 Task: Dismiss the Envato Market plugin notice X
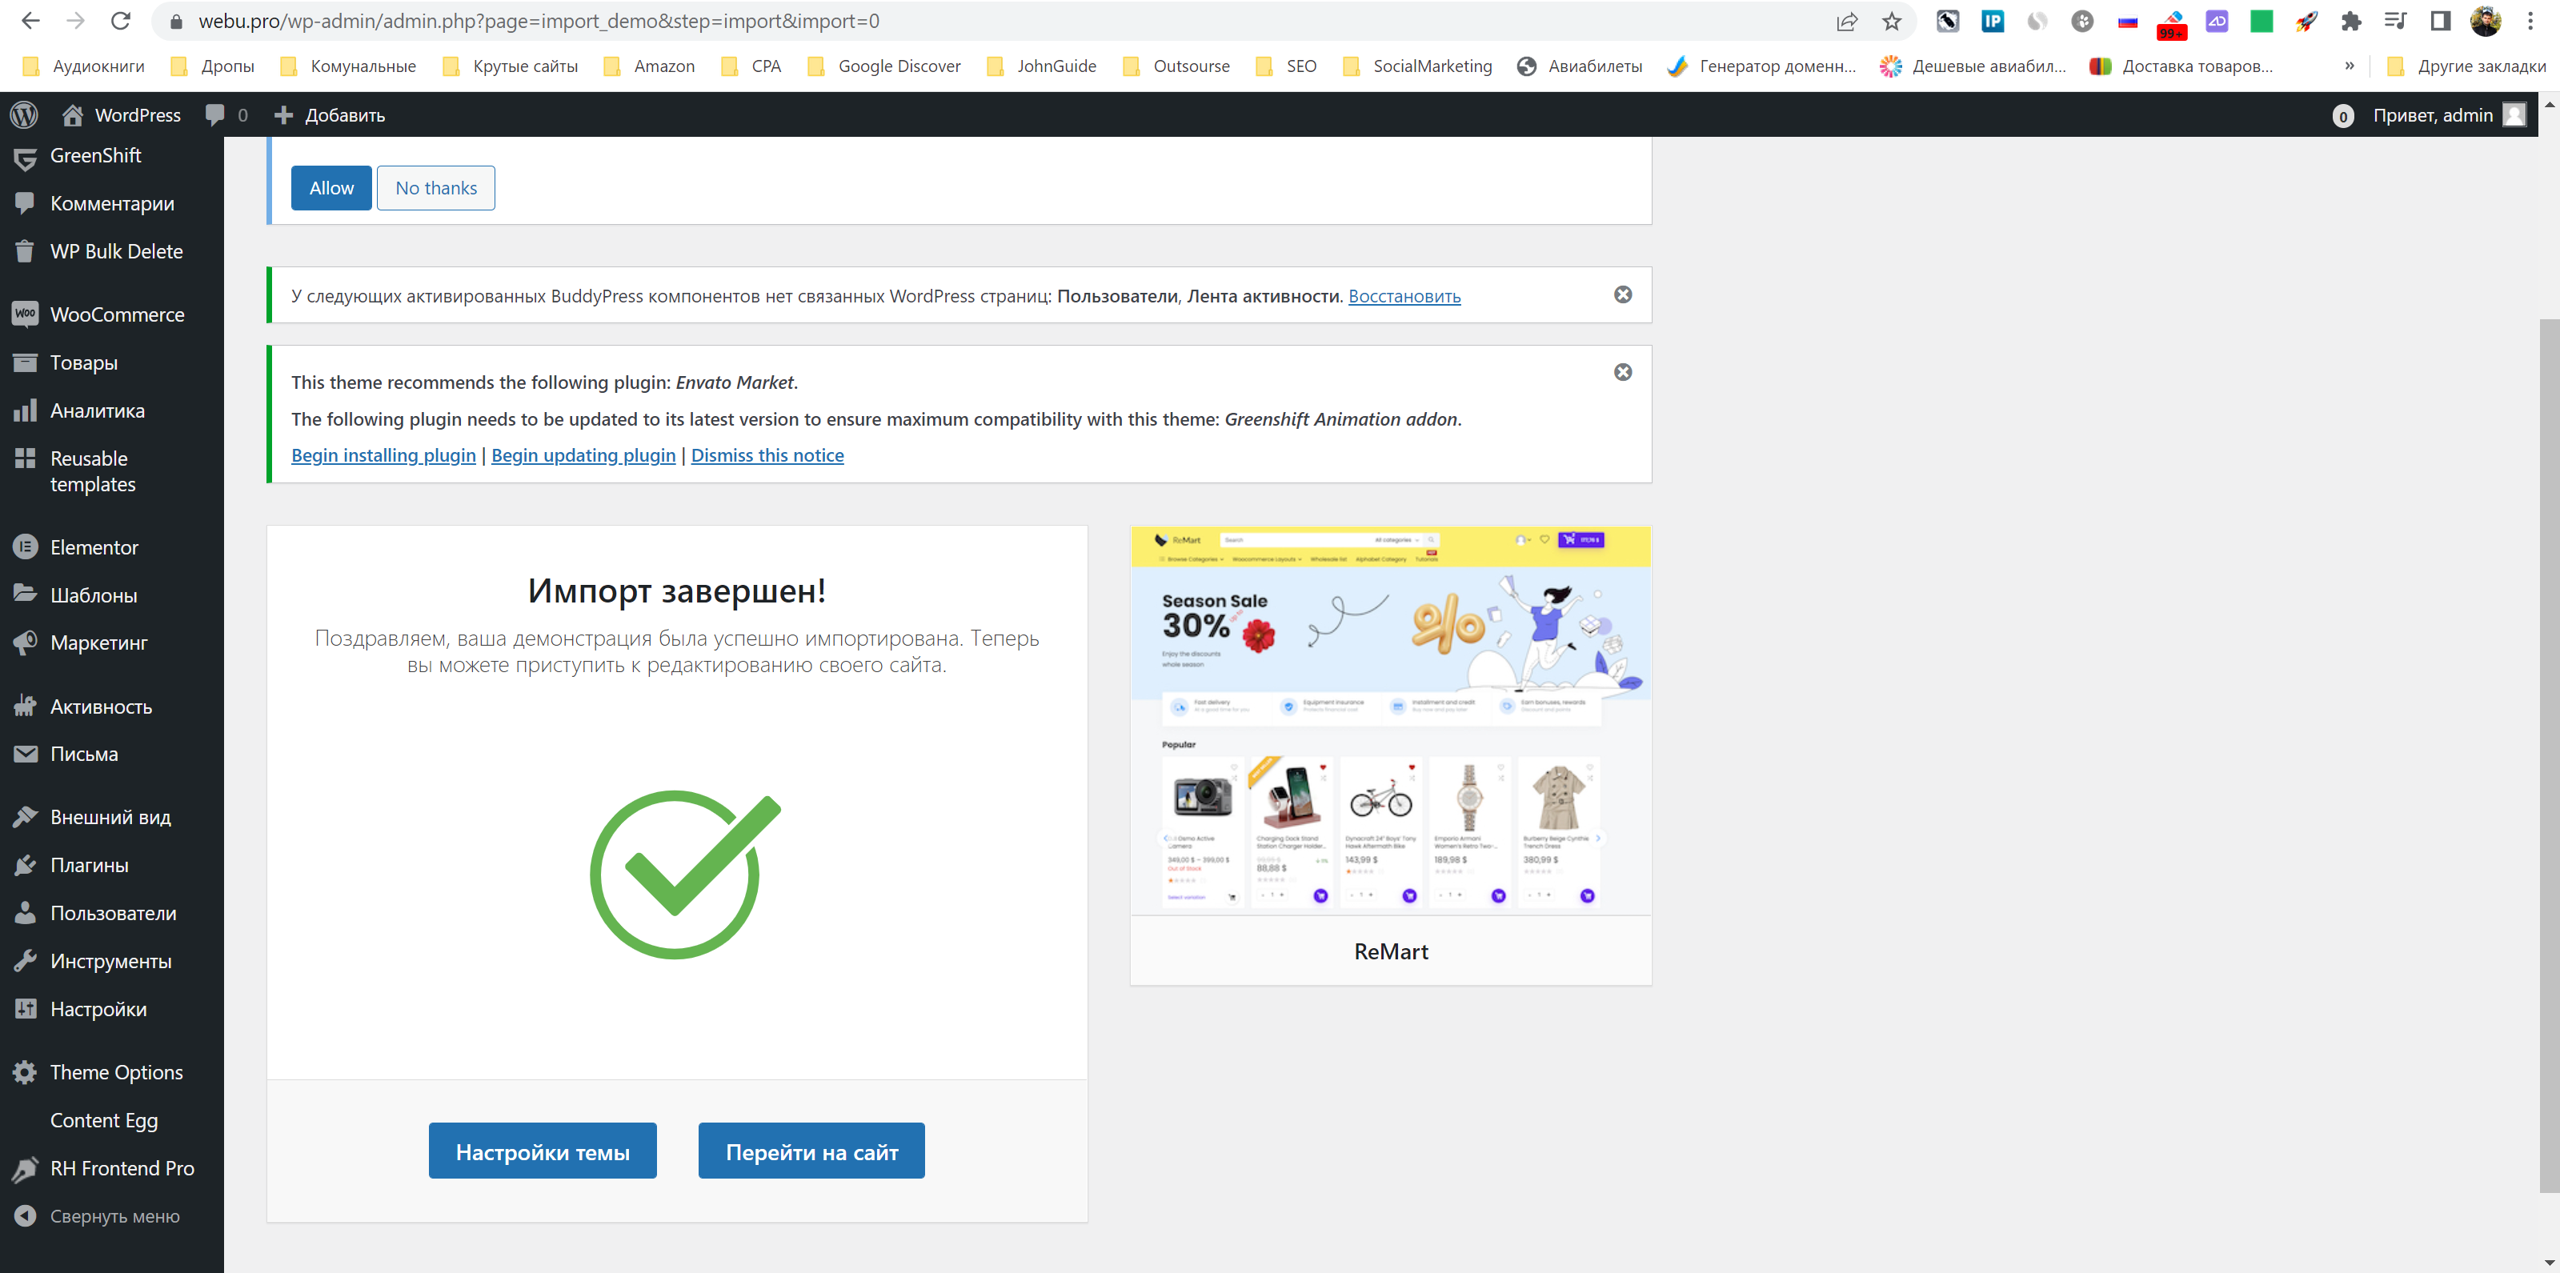[1622, 372]
